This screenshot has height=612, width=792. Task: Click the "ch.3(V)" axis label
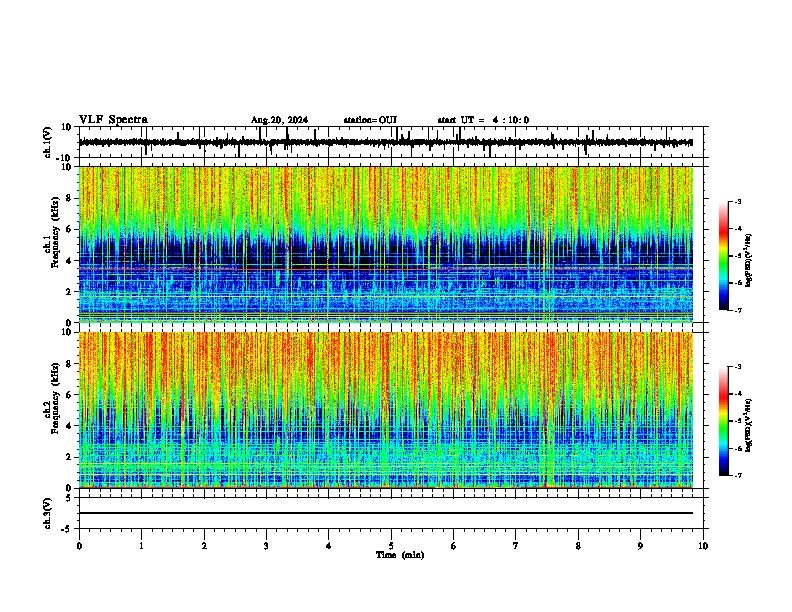tap(48, 513)
